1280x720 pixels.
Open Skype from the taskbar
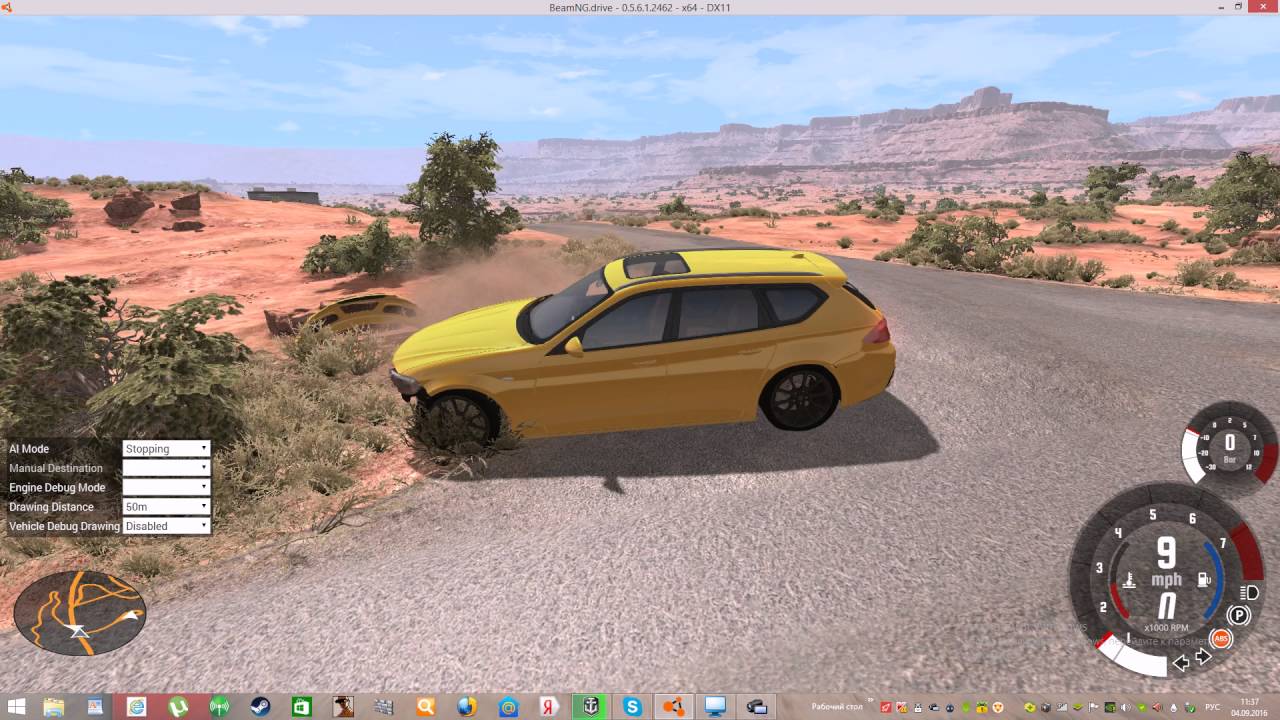point(632,707)
